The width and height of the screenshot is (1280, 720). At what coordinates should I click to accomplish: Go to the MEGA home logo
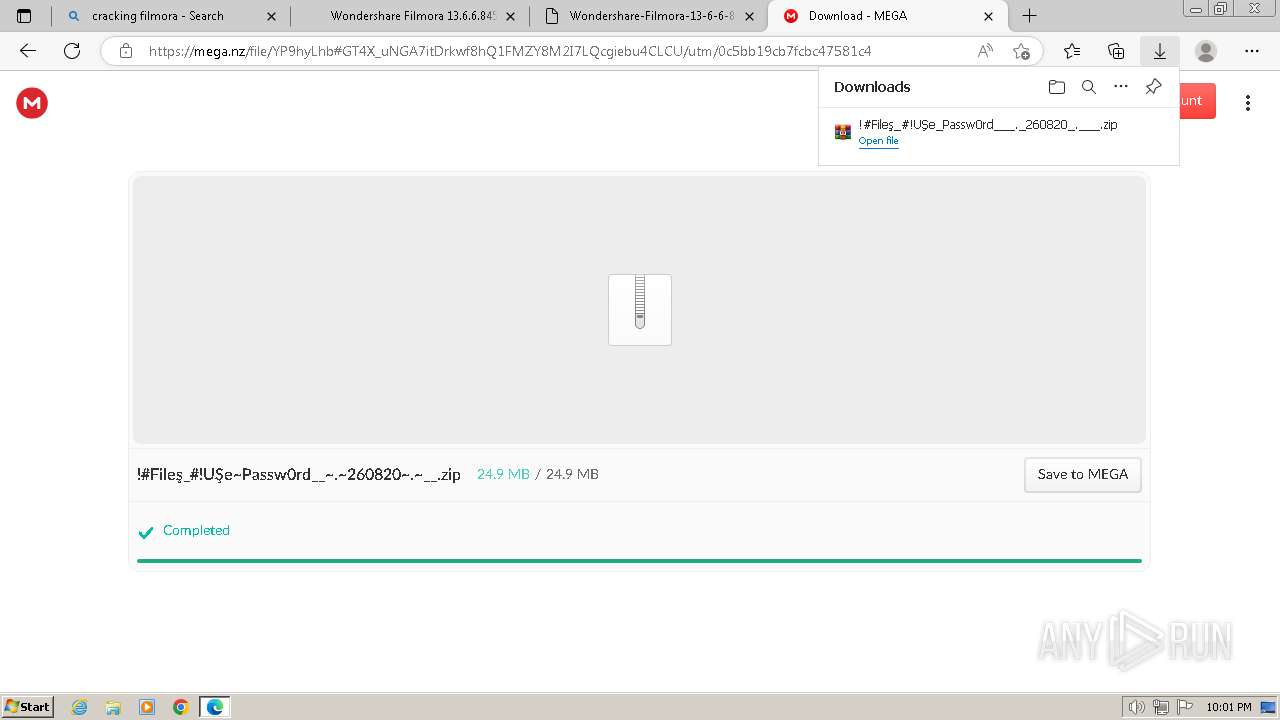pos(32,103)
